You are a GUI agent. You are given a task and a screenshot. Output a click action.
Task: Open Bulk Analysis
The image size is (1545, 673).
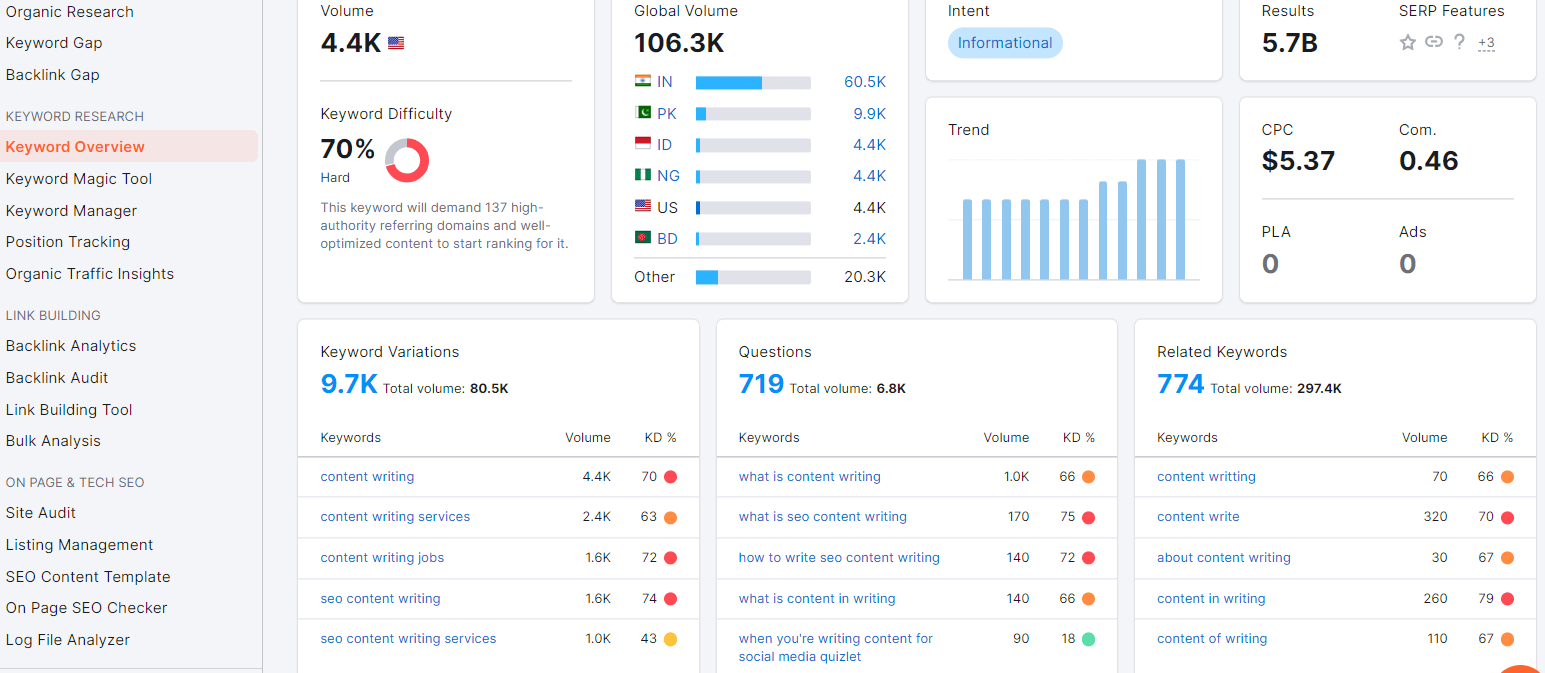[53, 441]
